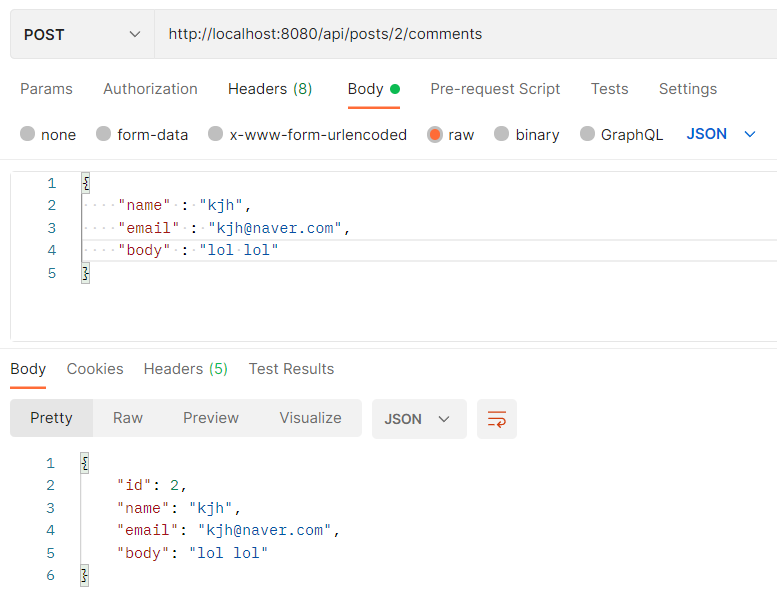The height and width of the screenshot is (609, 777).
Task: Open response Cookies tab
Action: [x=95, y=369]
